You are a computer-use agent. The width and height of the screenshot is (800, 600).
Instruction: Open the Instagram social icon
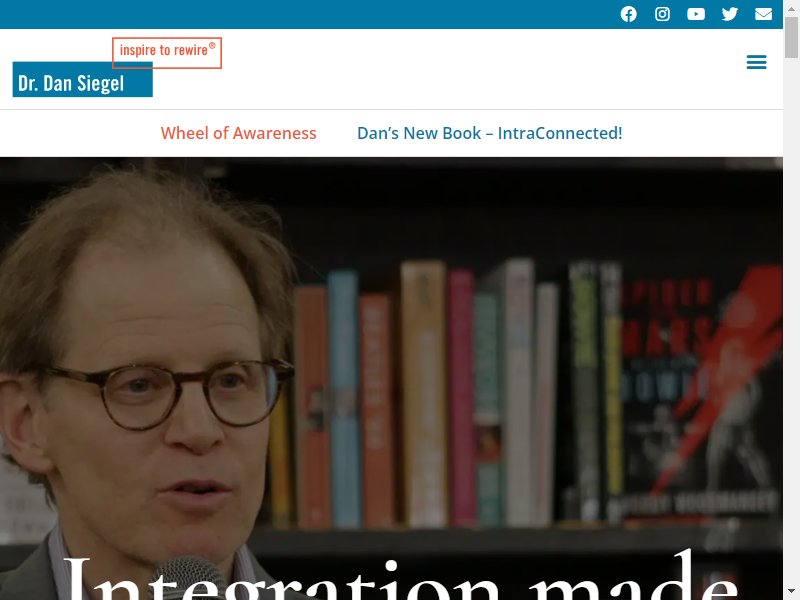(662, 14)
